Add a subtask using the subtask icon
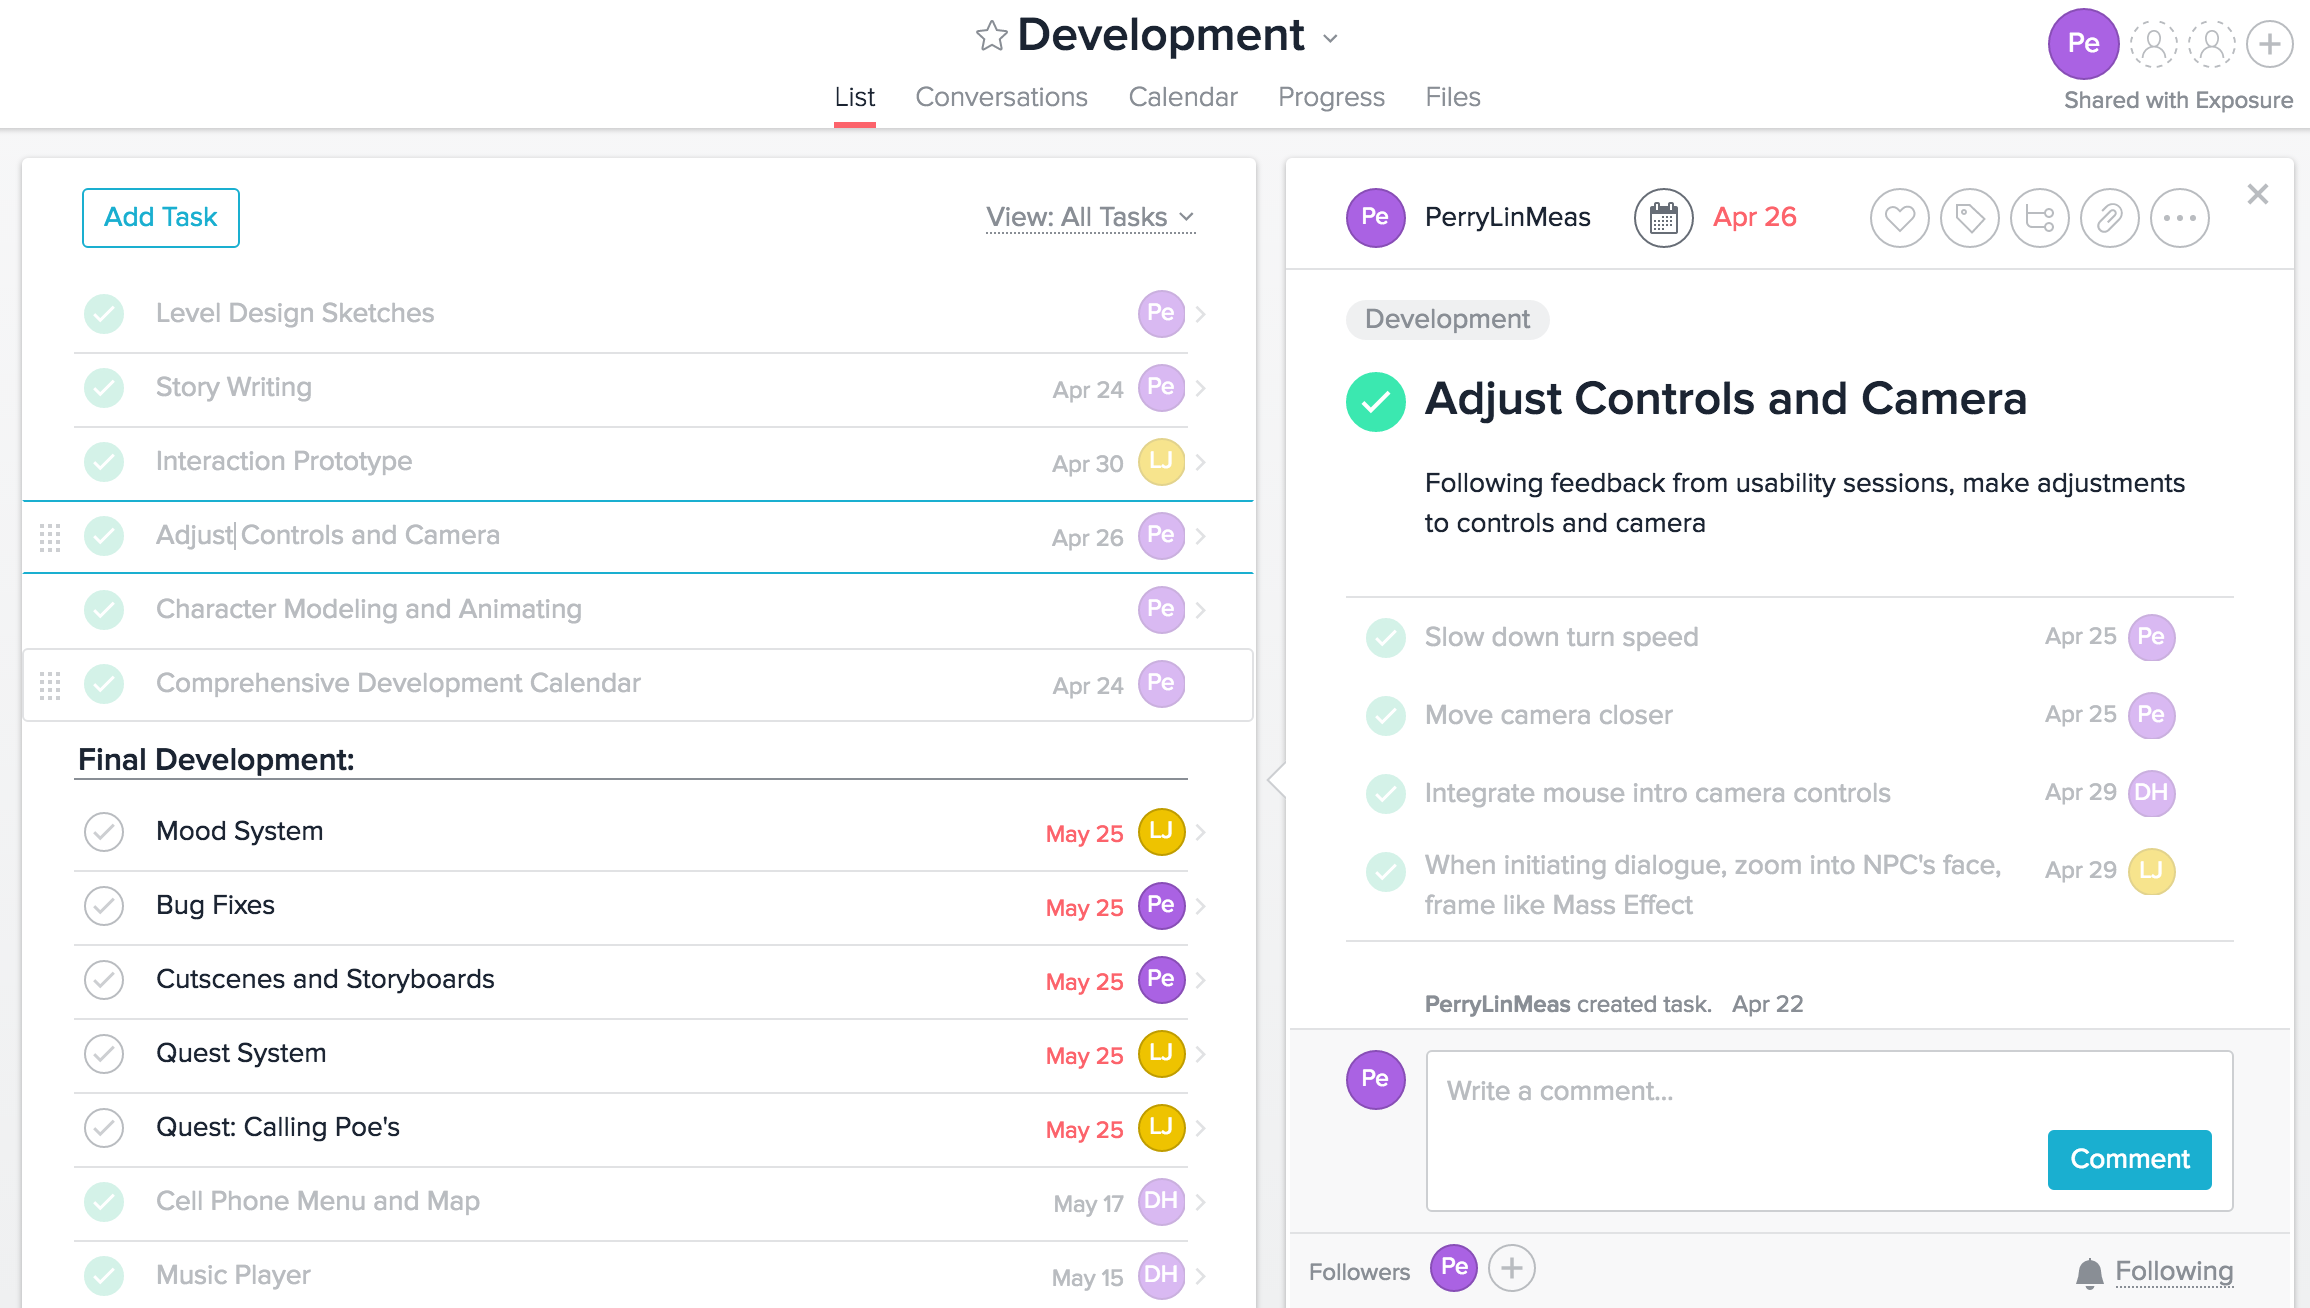The height and width of the screenshot is (1308, 2310). point(2039,218)
